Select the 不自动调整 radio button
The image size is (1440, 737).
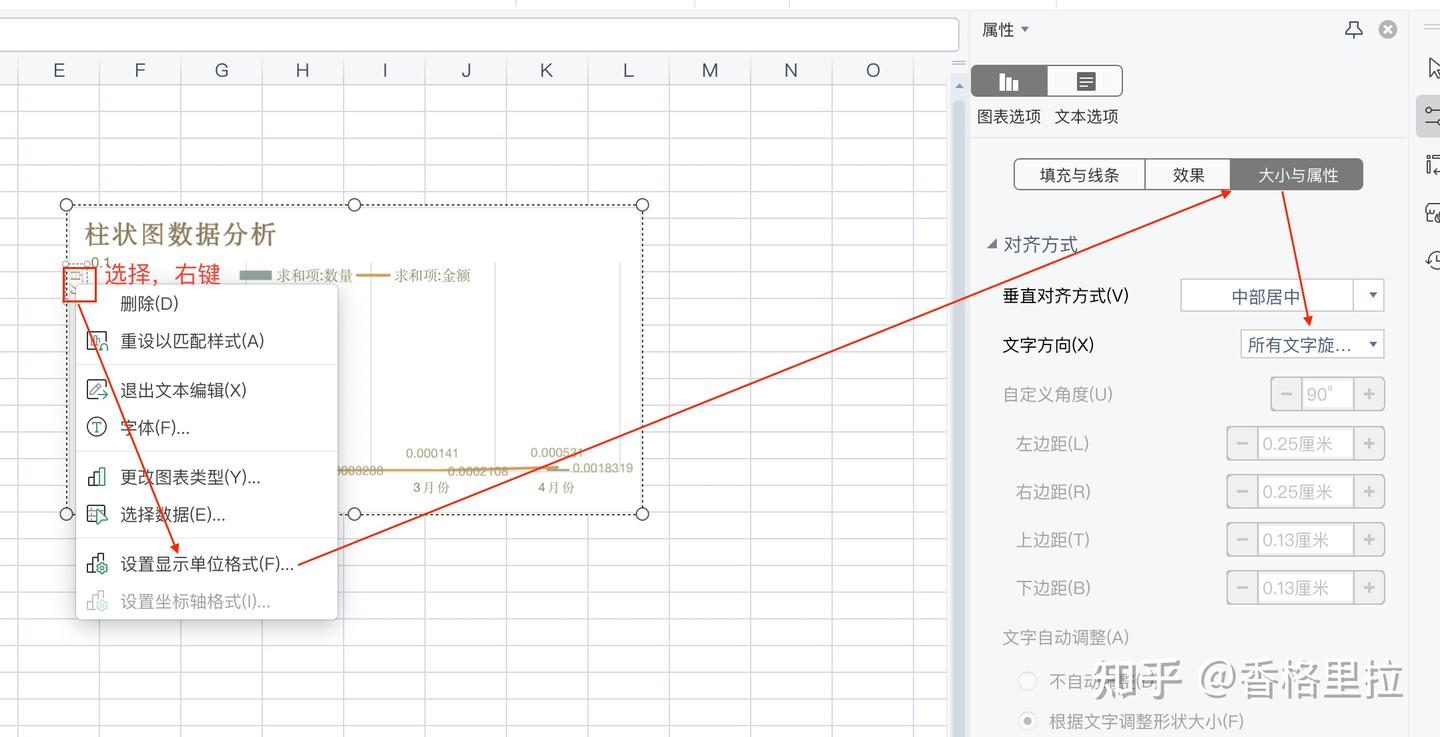coord(1027,681)
